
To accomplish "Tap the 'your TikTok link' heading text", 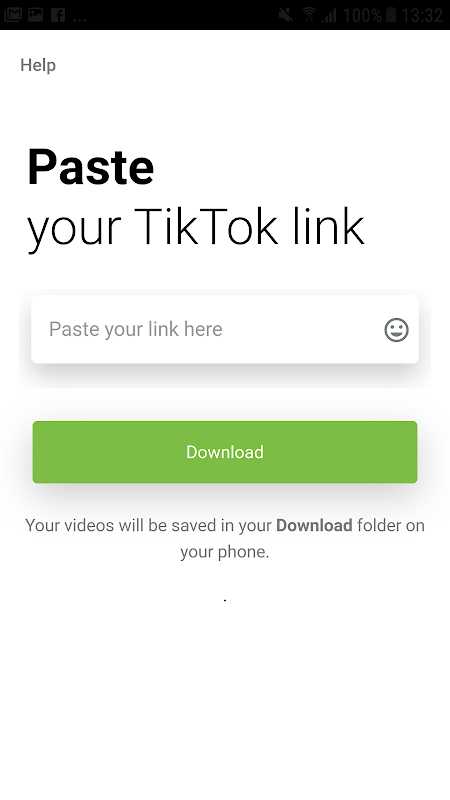I will [x=196, y=228].
